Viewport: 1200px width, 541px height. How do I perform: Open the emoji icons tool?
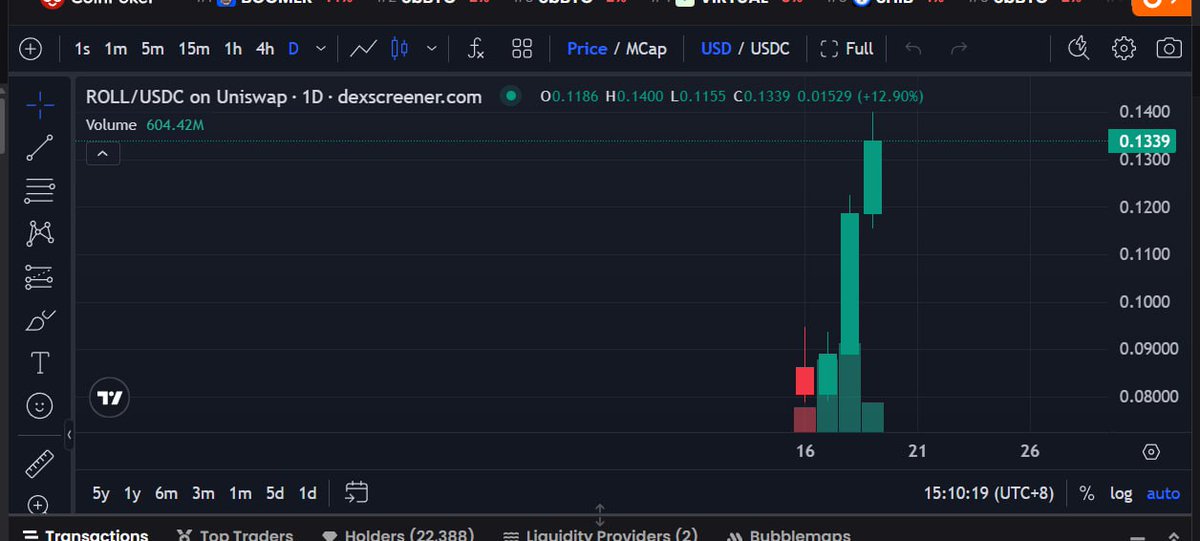click(40, 406)
